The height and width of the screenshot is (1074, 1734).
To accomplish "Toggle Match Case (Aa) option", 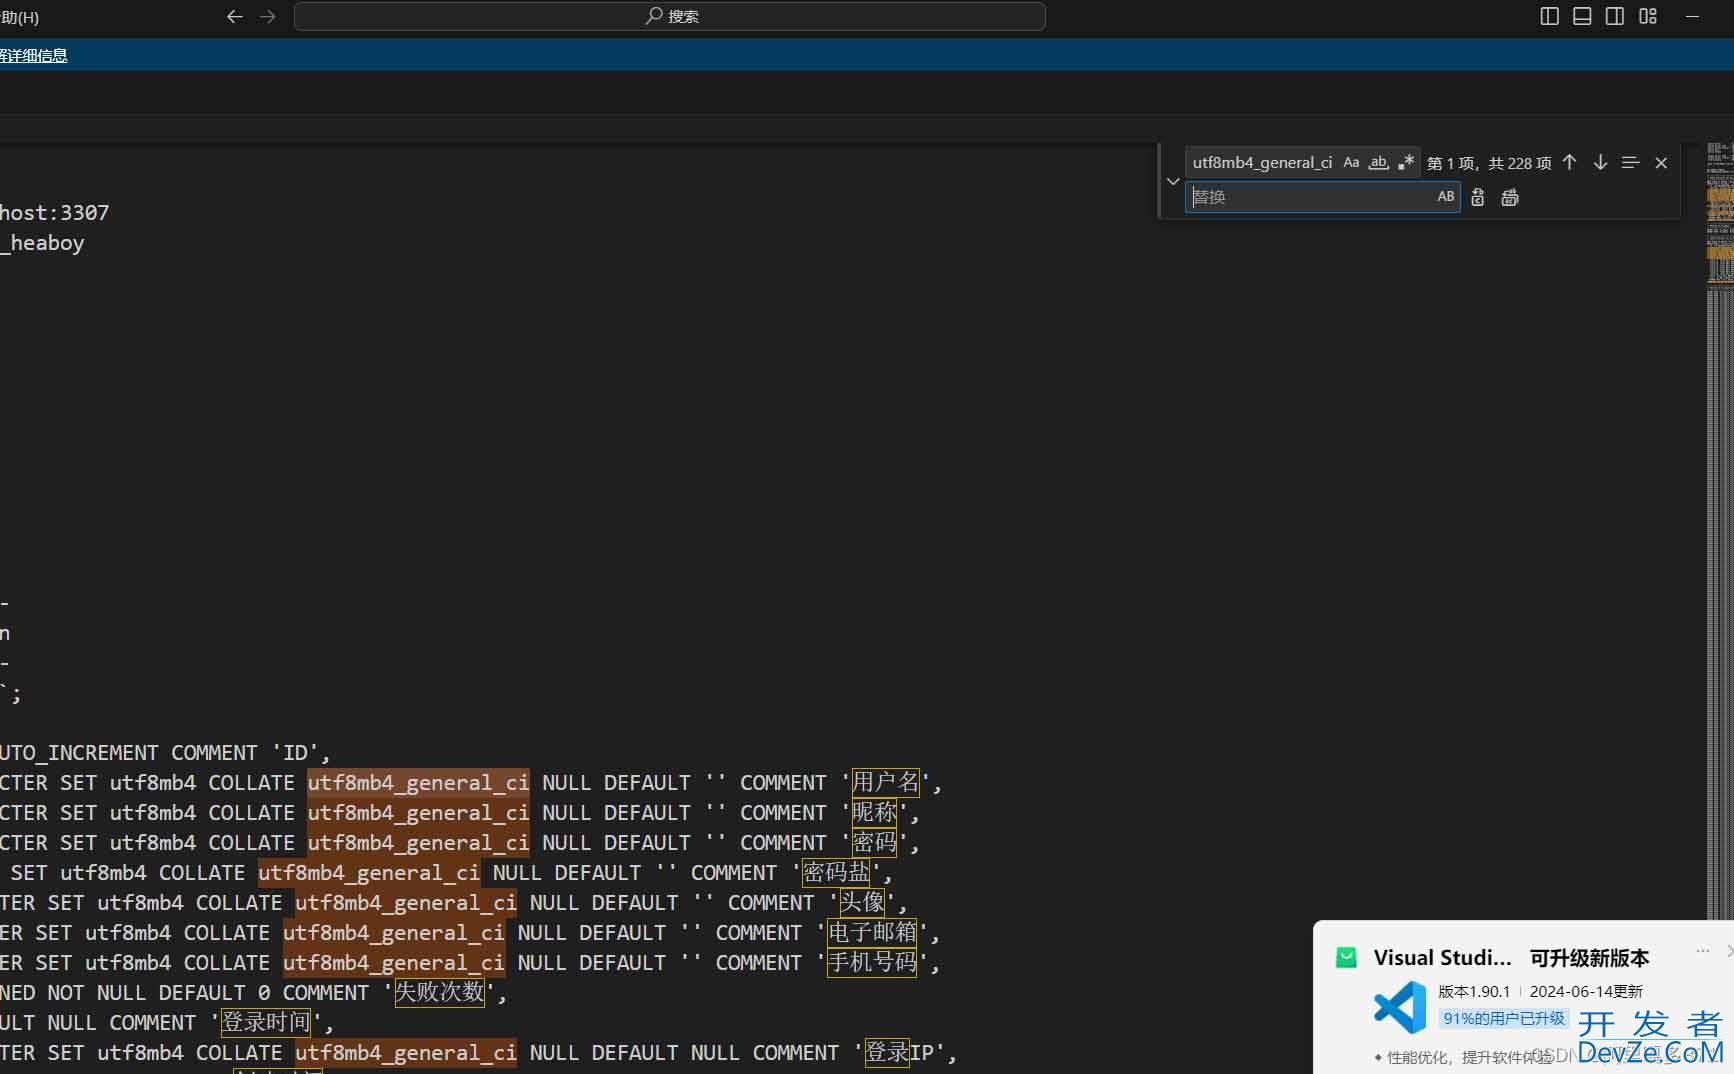I will pos(1351,162).
